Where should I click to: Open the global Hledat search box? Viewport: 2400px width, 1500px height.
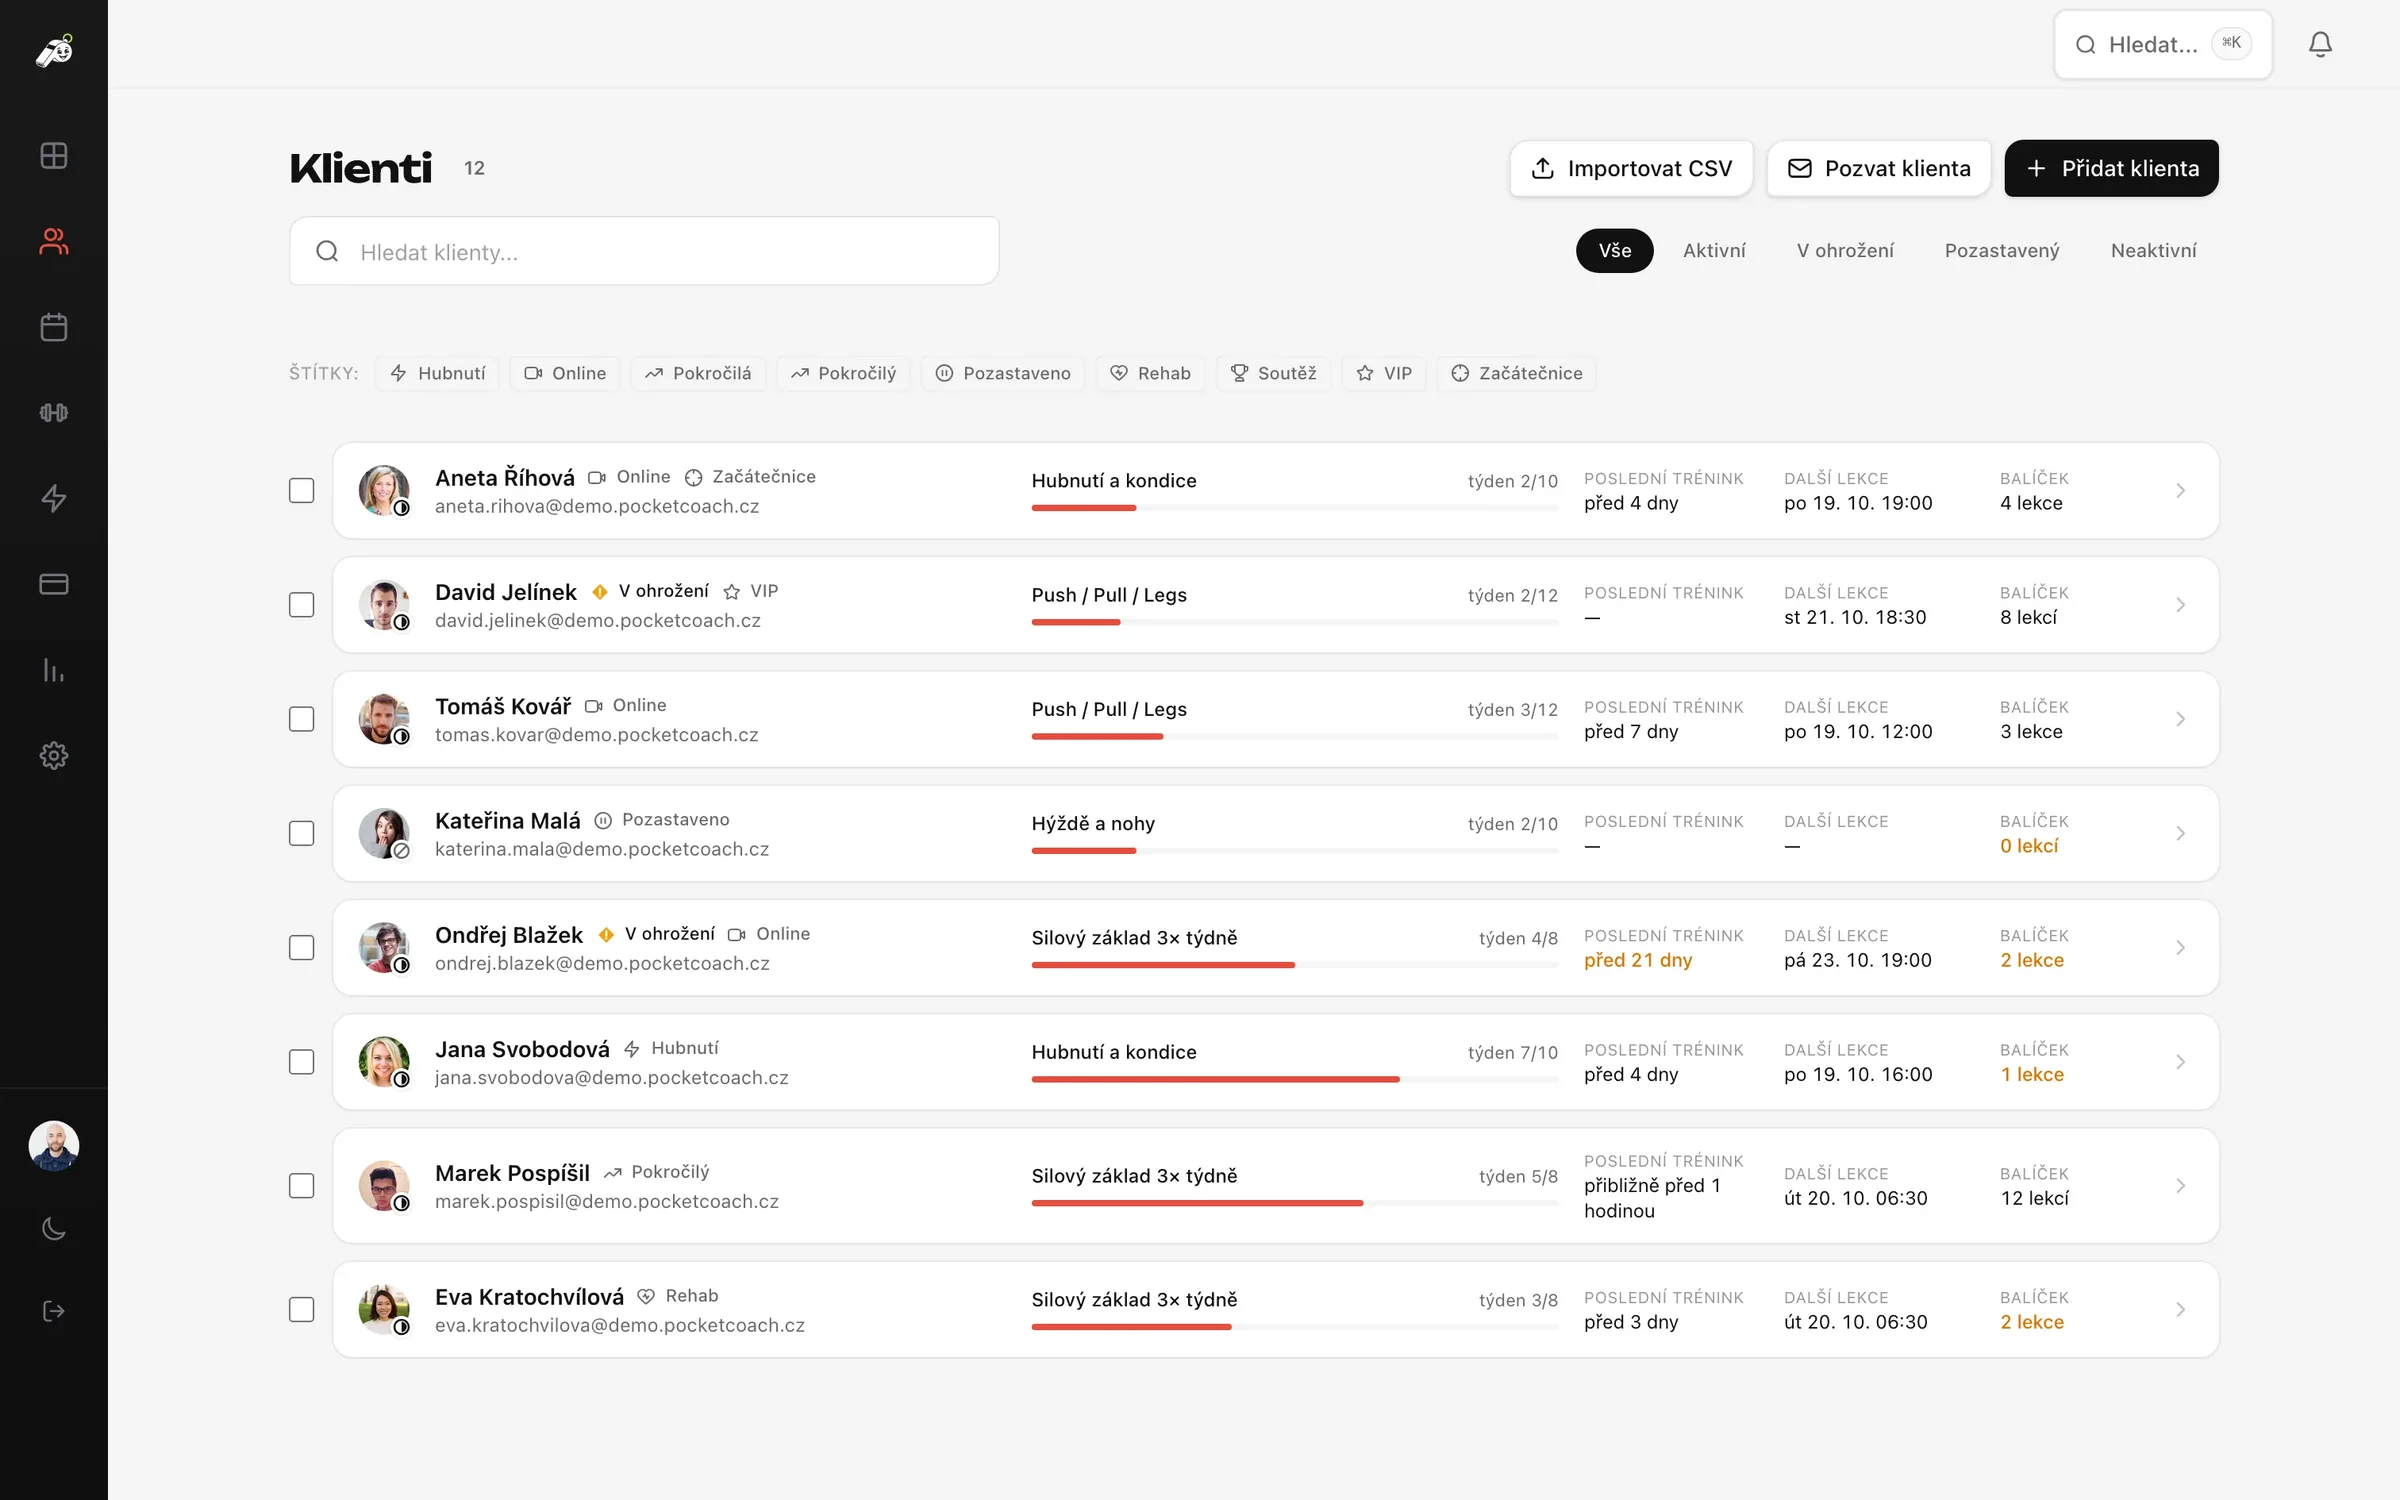[2162, 44]
